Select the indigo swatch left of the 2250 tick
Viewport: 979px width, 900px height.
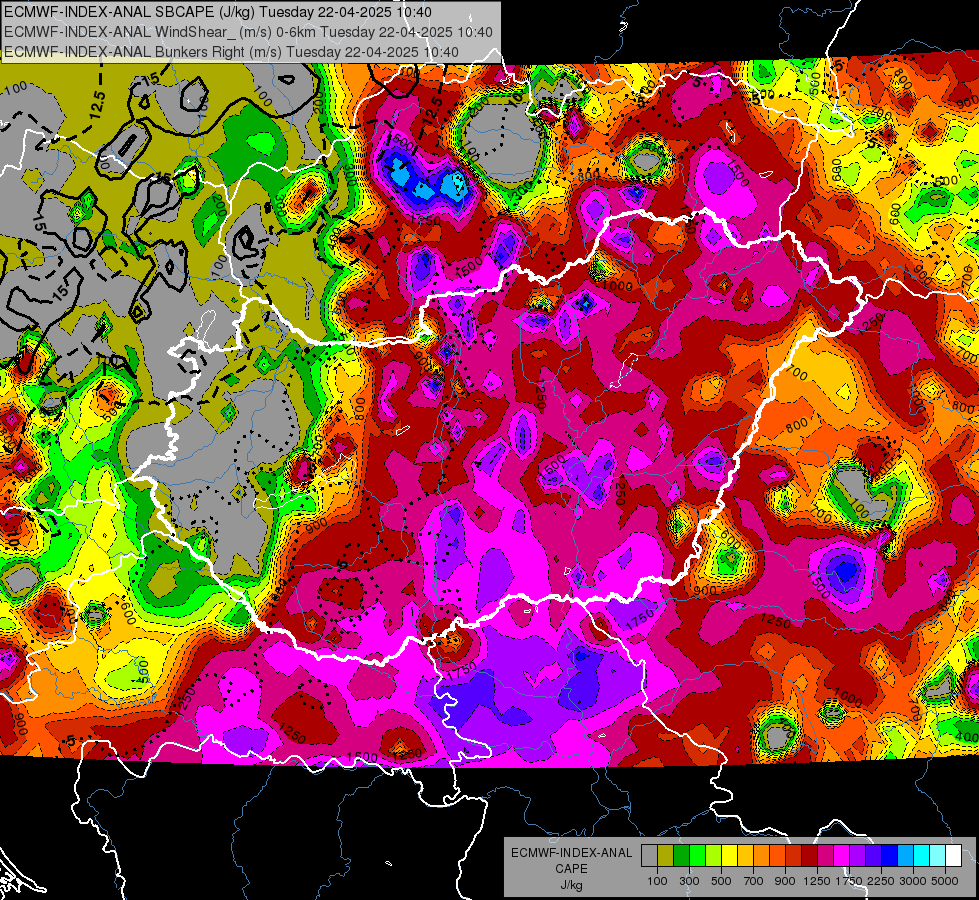(873, 856)
